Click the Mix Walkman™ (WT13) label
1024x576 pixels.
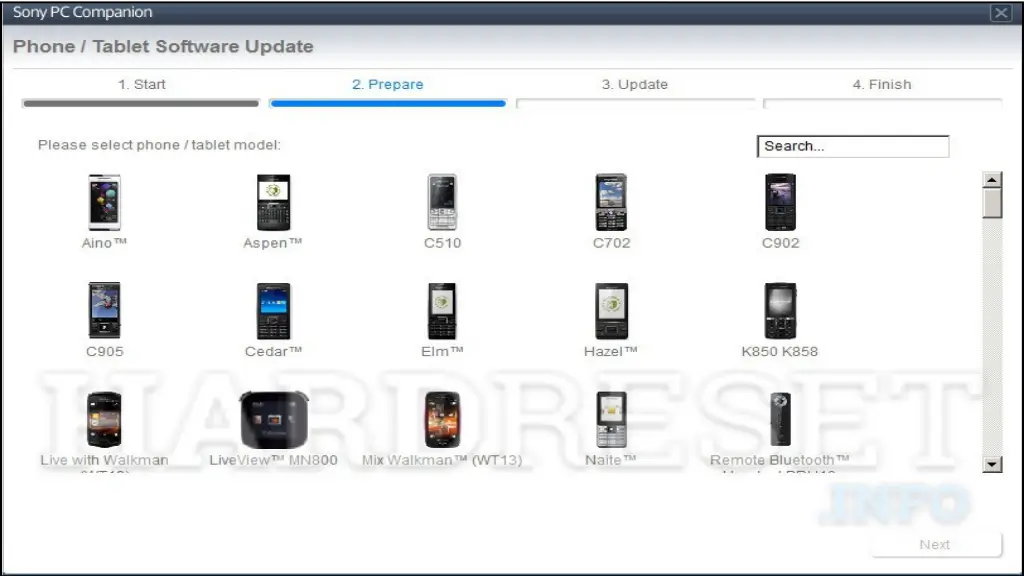click(x=442, y=460)
